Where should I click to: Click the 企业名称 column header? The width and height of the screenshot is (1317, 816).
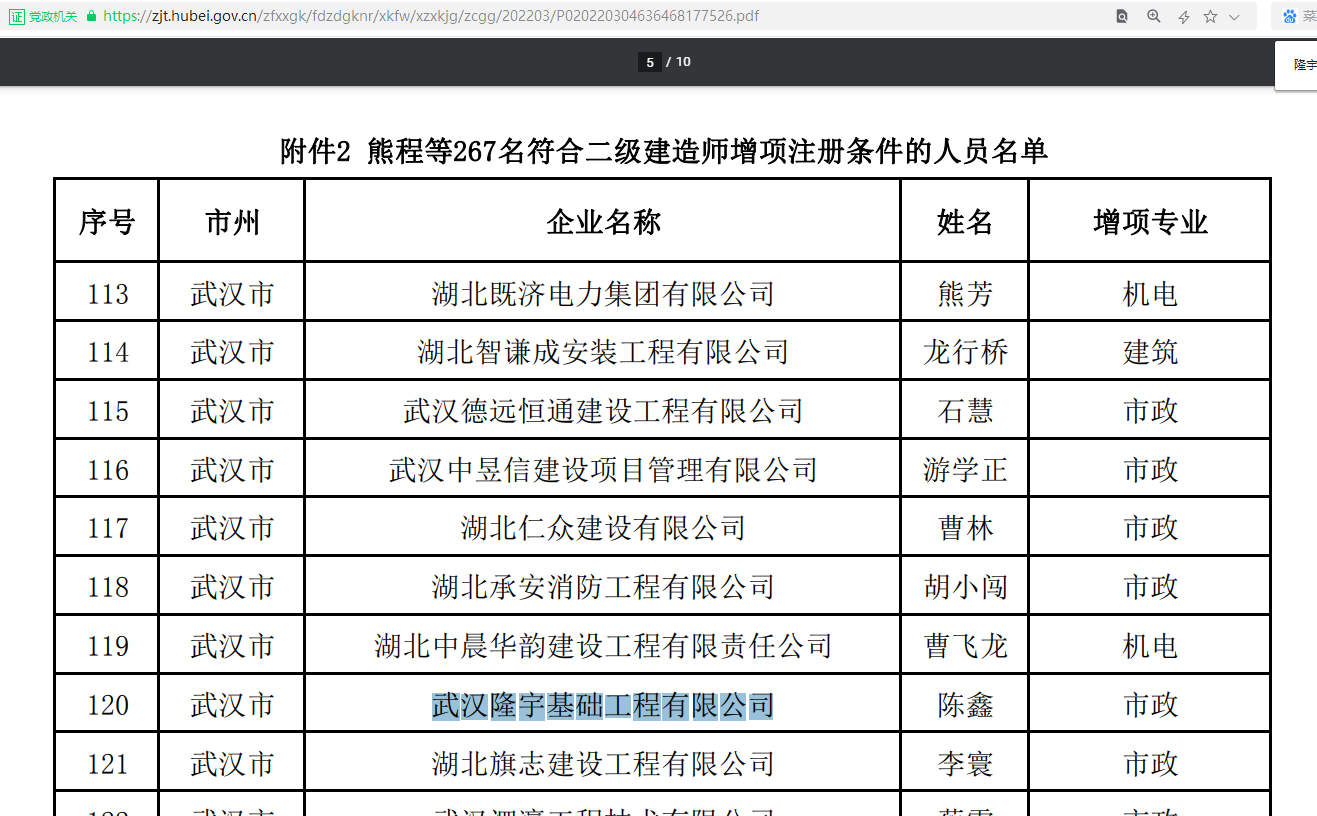point(602,222)
